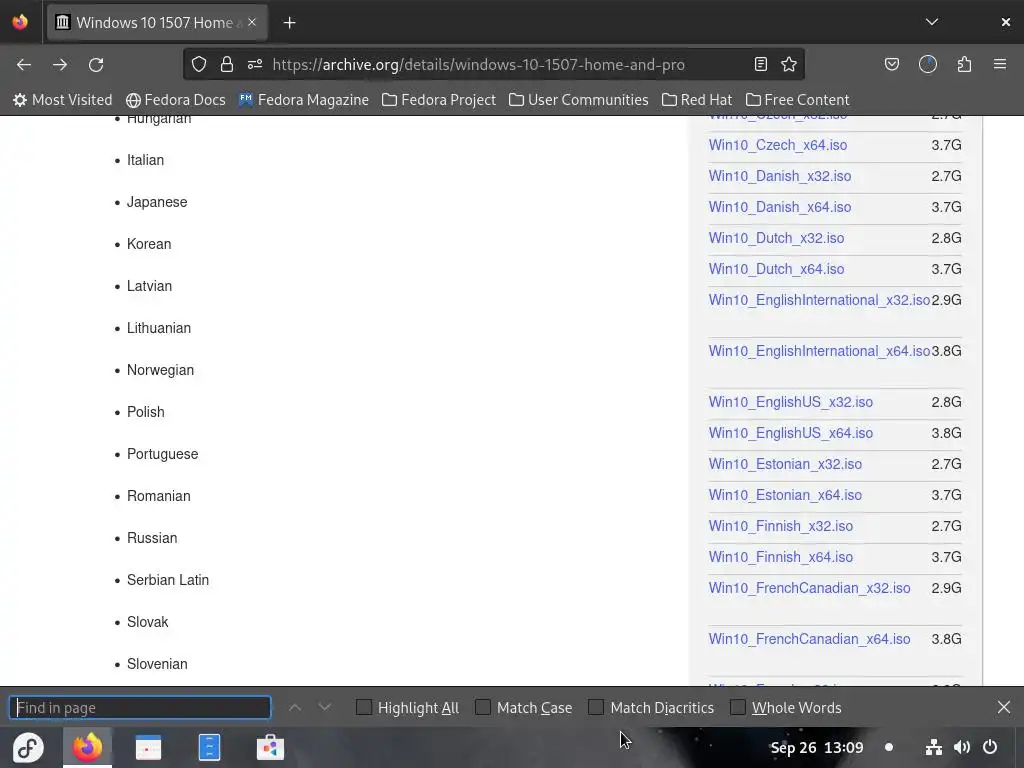The height and width of the screenshot is (768, 1024).
Task: List all tabs using the chevron
Action: coord(932,22)
